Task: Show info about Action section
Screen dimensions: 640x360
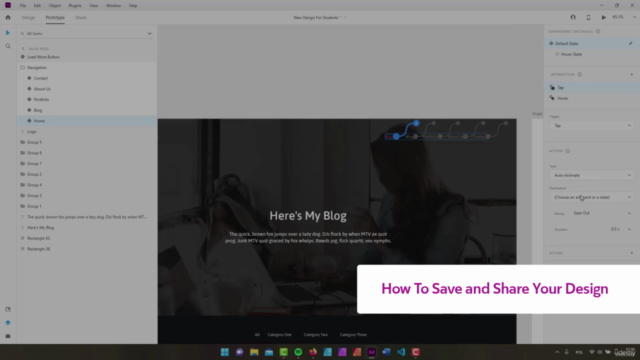Action: coord(568,151)
